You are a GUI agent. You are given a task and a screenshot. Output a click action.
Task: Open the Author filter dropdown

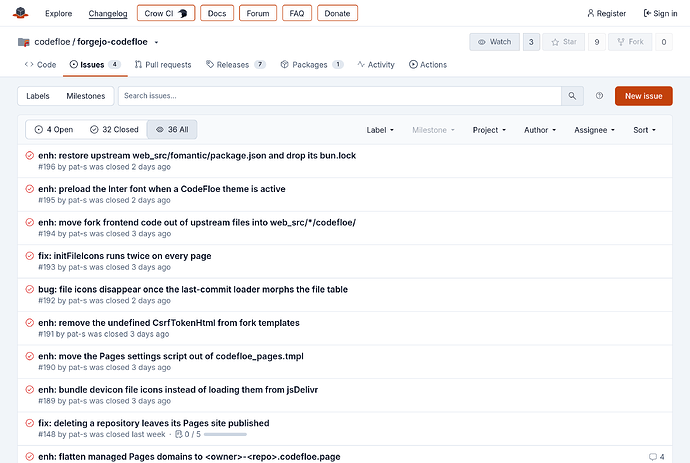click(540, 130)
